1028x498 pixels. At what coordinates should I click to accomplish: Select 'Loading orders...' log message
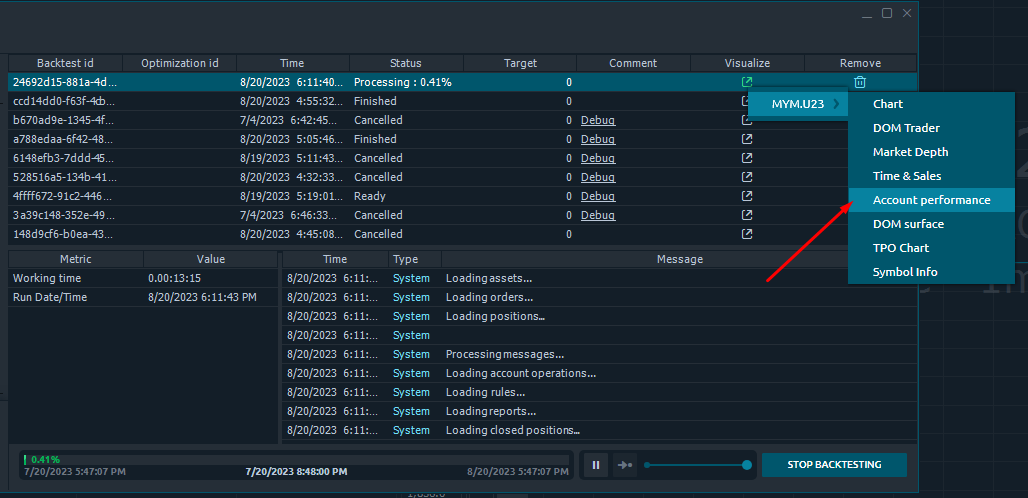pyautogui.click(x=489, y=297)
